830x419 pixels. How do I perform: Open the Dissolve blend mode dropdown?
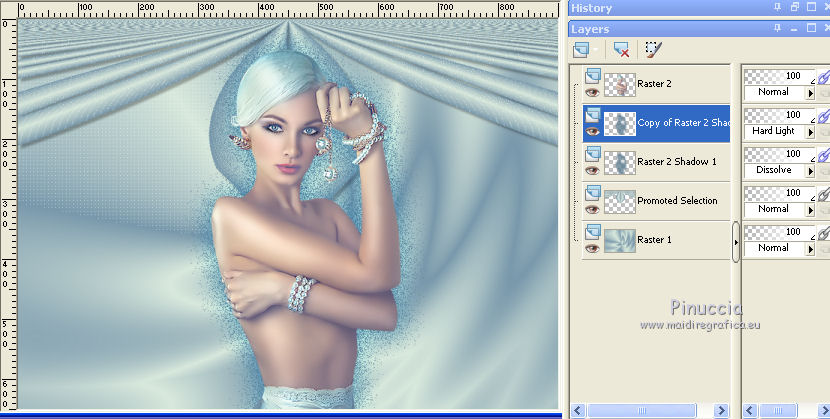pos(810,171)
